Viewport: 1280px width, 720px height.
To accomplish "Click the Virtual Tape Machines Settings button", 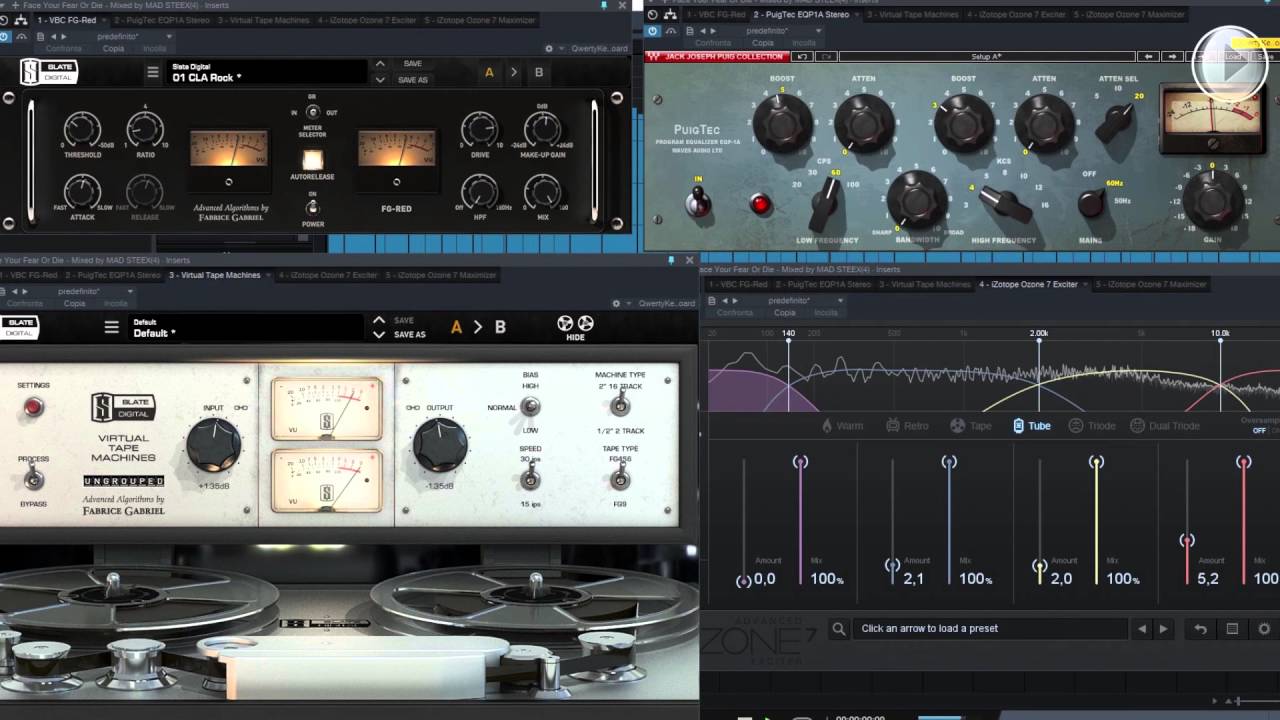I will point(33,407).
